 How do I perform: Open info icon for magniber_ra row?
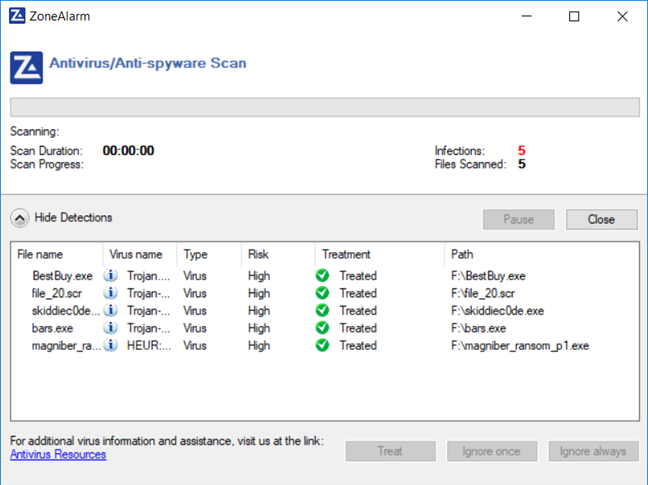(110, 345)
